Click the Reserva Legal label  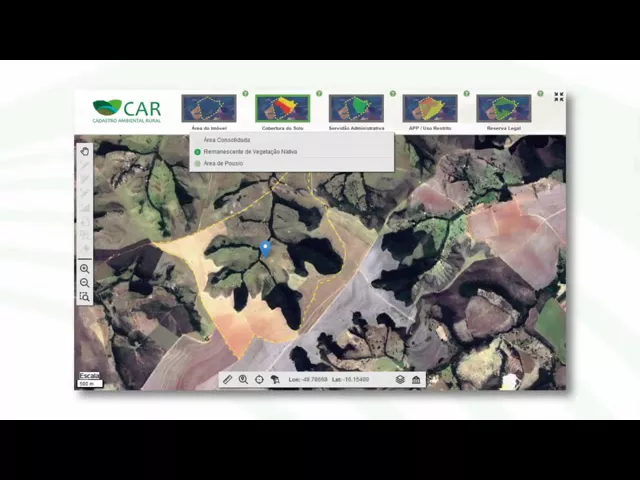click(x=504, y=128)
